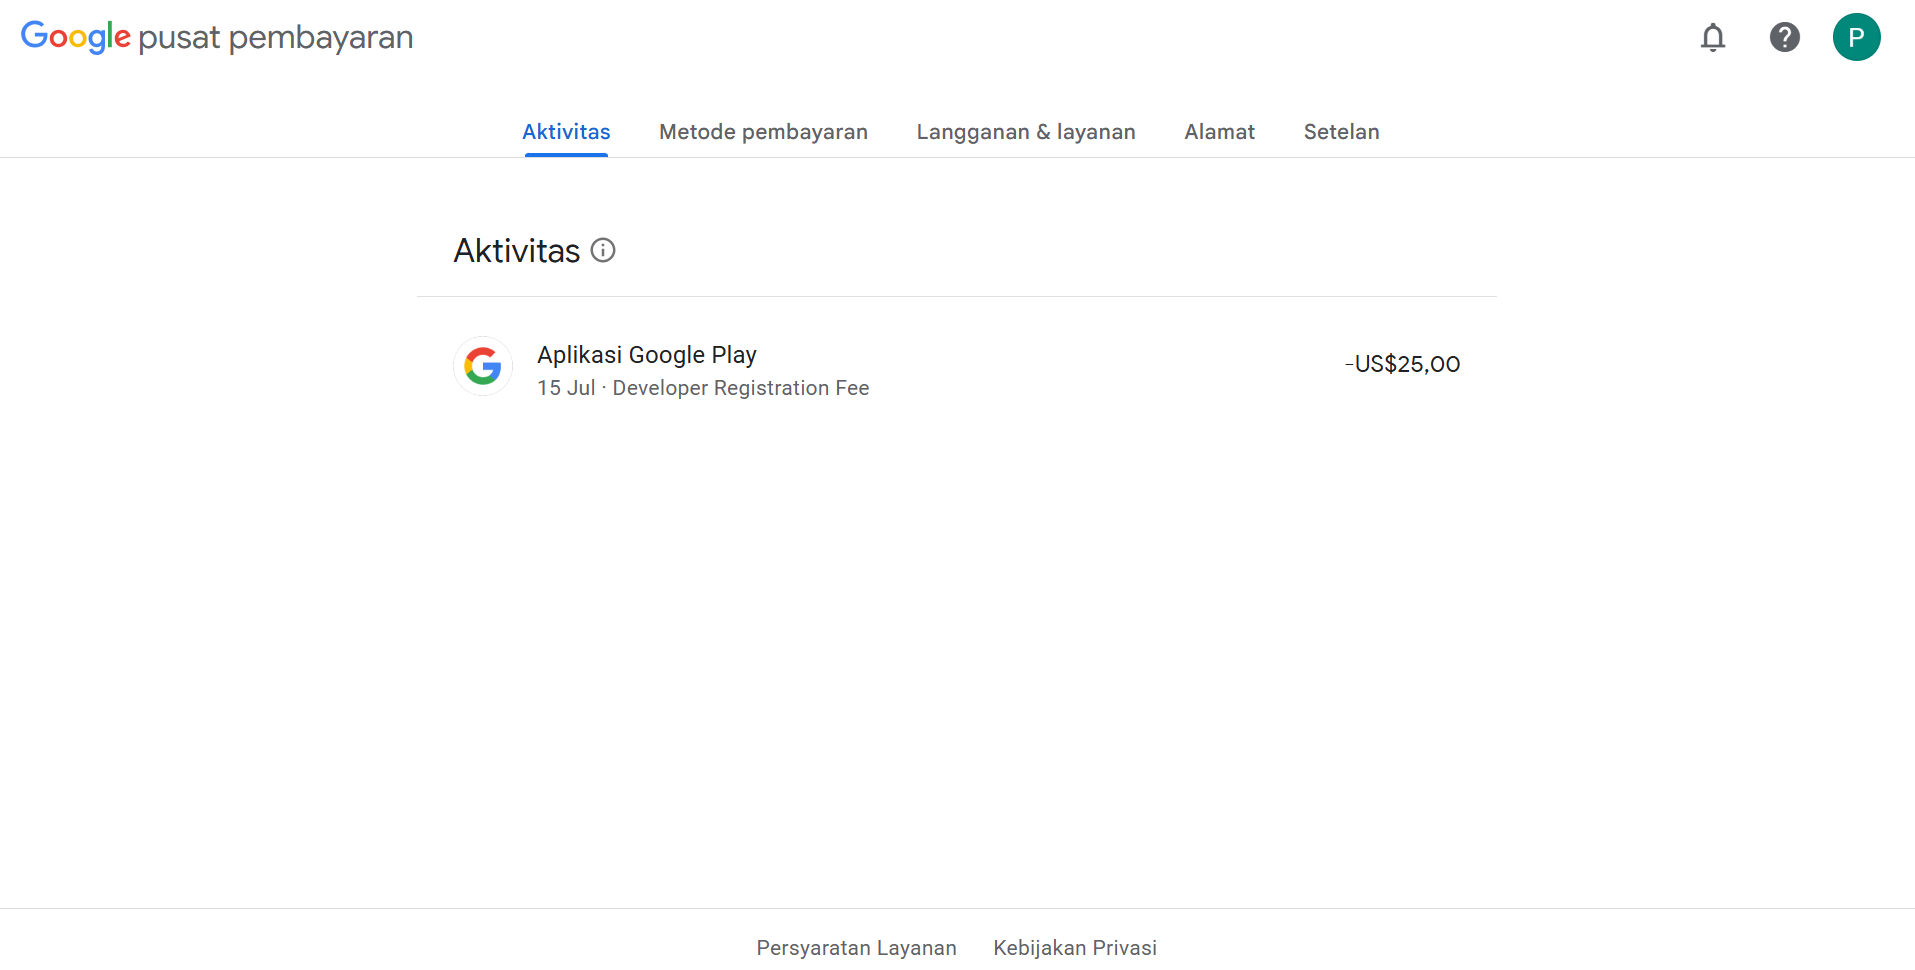Open the account avatar labeled P

coord(1857,38)
